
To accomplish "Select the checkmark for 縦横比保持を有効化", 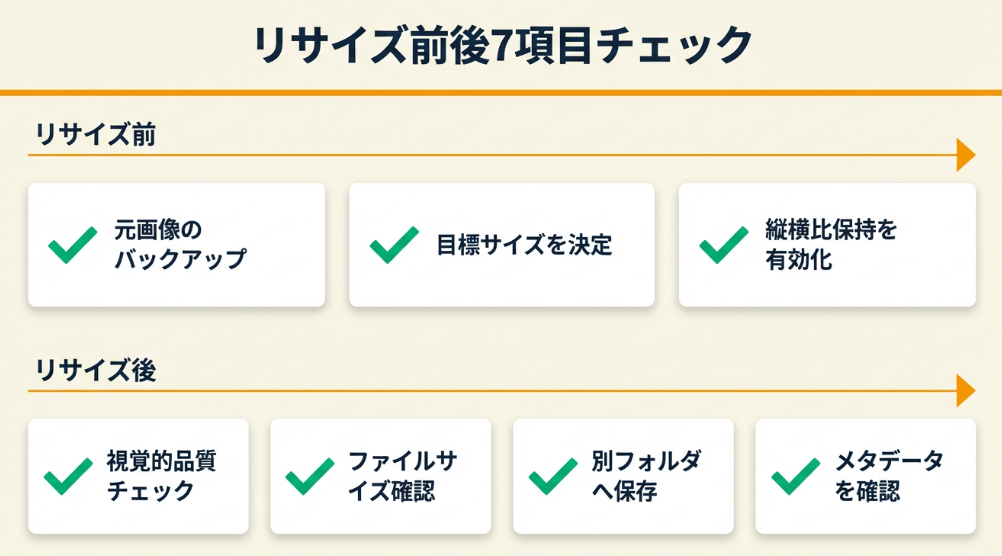I will [723, 245].
